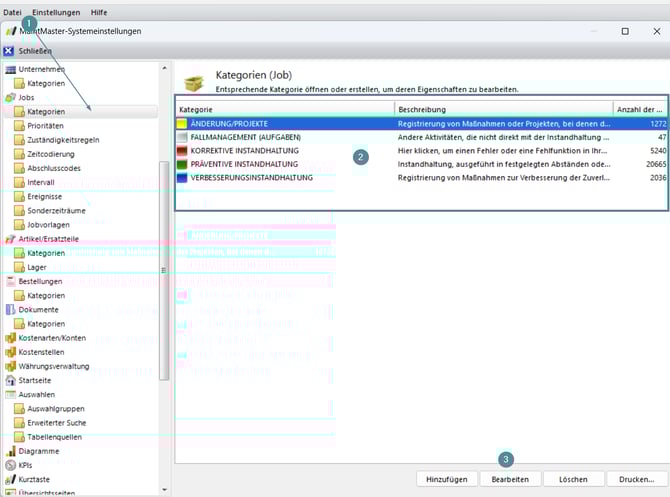Click the Währungsverwaltung icon
This screenshot has width=670, height=497.
pyautogui.click(x=10, y=366)
